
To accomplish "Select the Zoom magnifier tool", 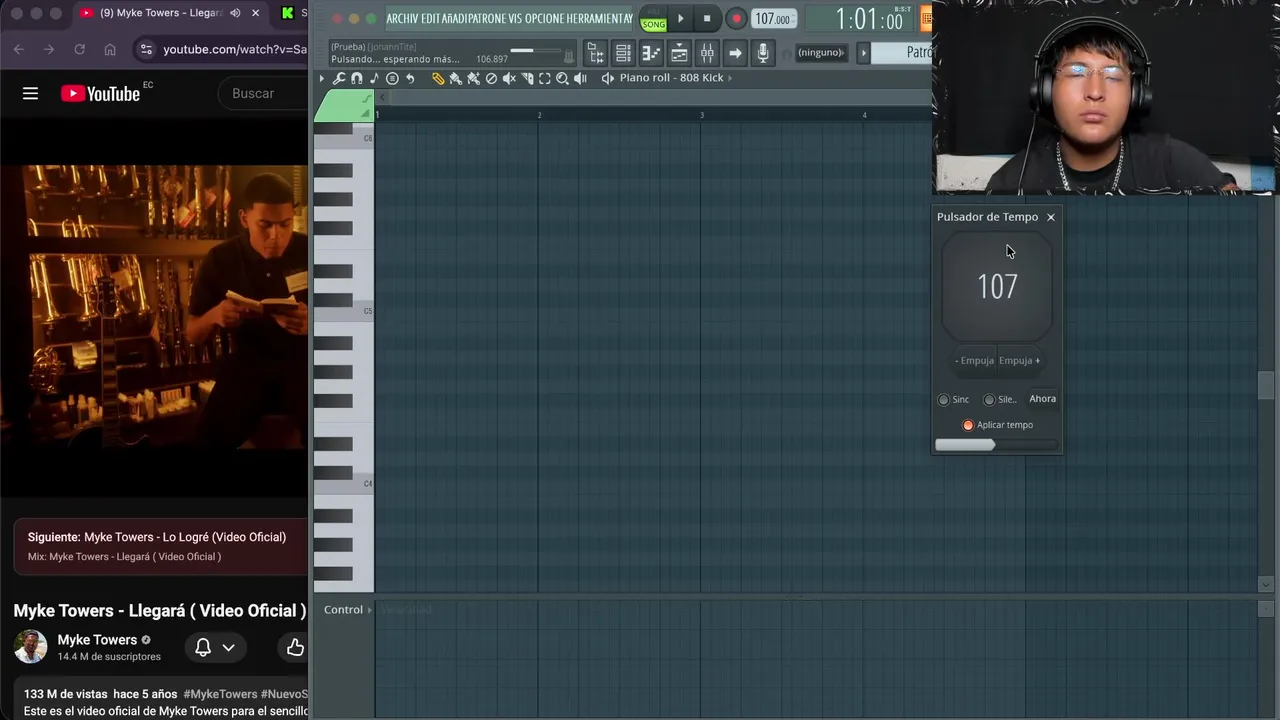I will 562,78.
